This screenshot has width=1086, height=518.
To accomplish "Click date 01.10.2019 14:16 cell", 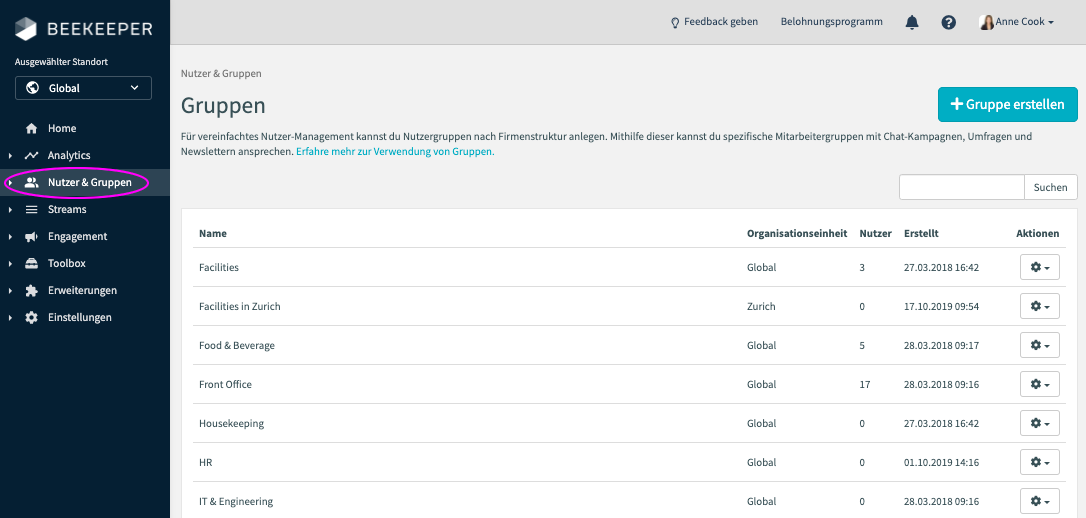I will pos(941,463).
